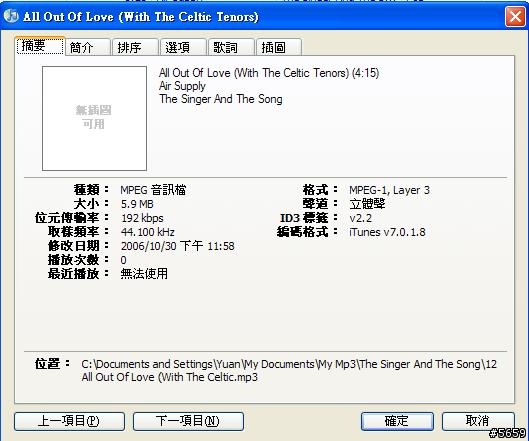Viewport: 529px width, 441px height.
Task: Open the 插圖 tab
Action: pyautogui.click(x=279, y=47)
